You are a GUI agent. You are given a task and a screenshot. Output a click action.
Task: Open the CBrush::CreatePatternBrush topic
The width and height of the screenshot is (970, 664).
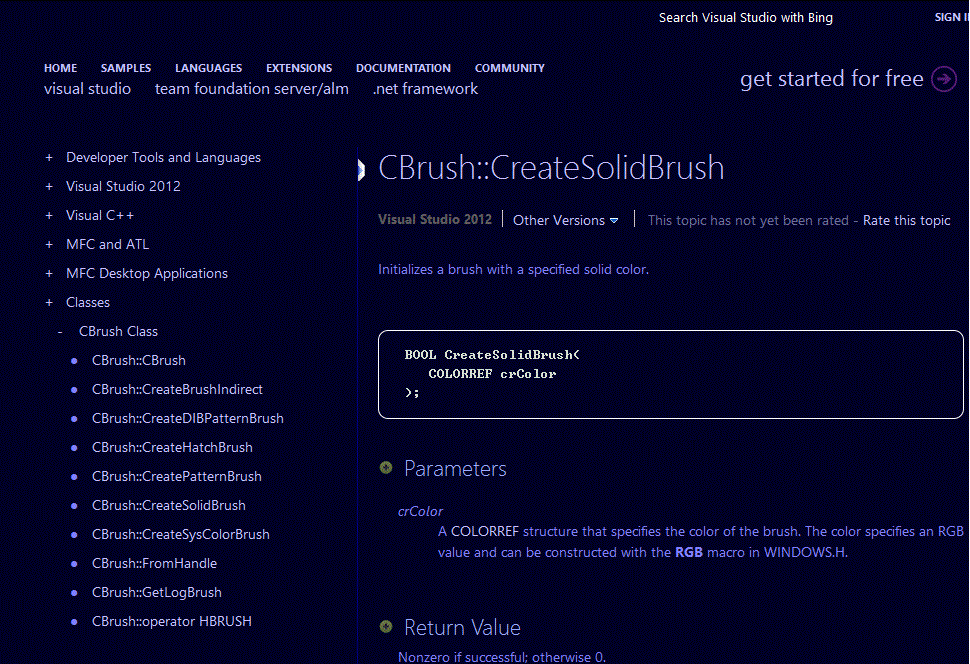176,476
